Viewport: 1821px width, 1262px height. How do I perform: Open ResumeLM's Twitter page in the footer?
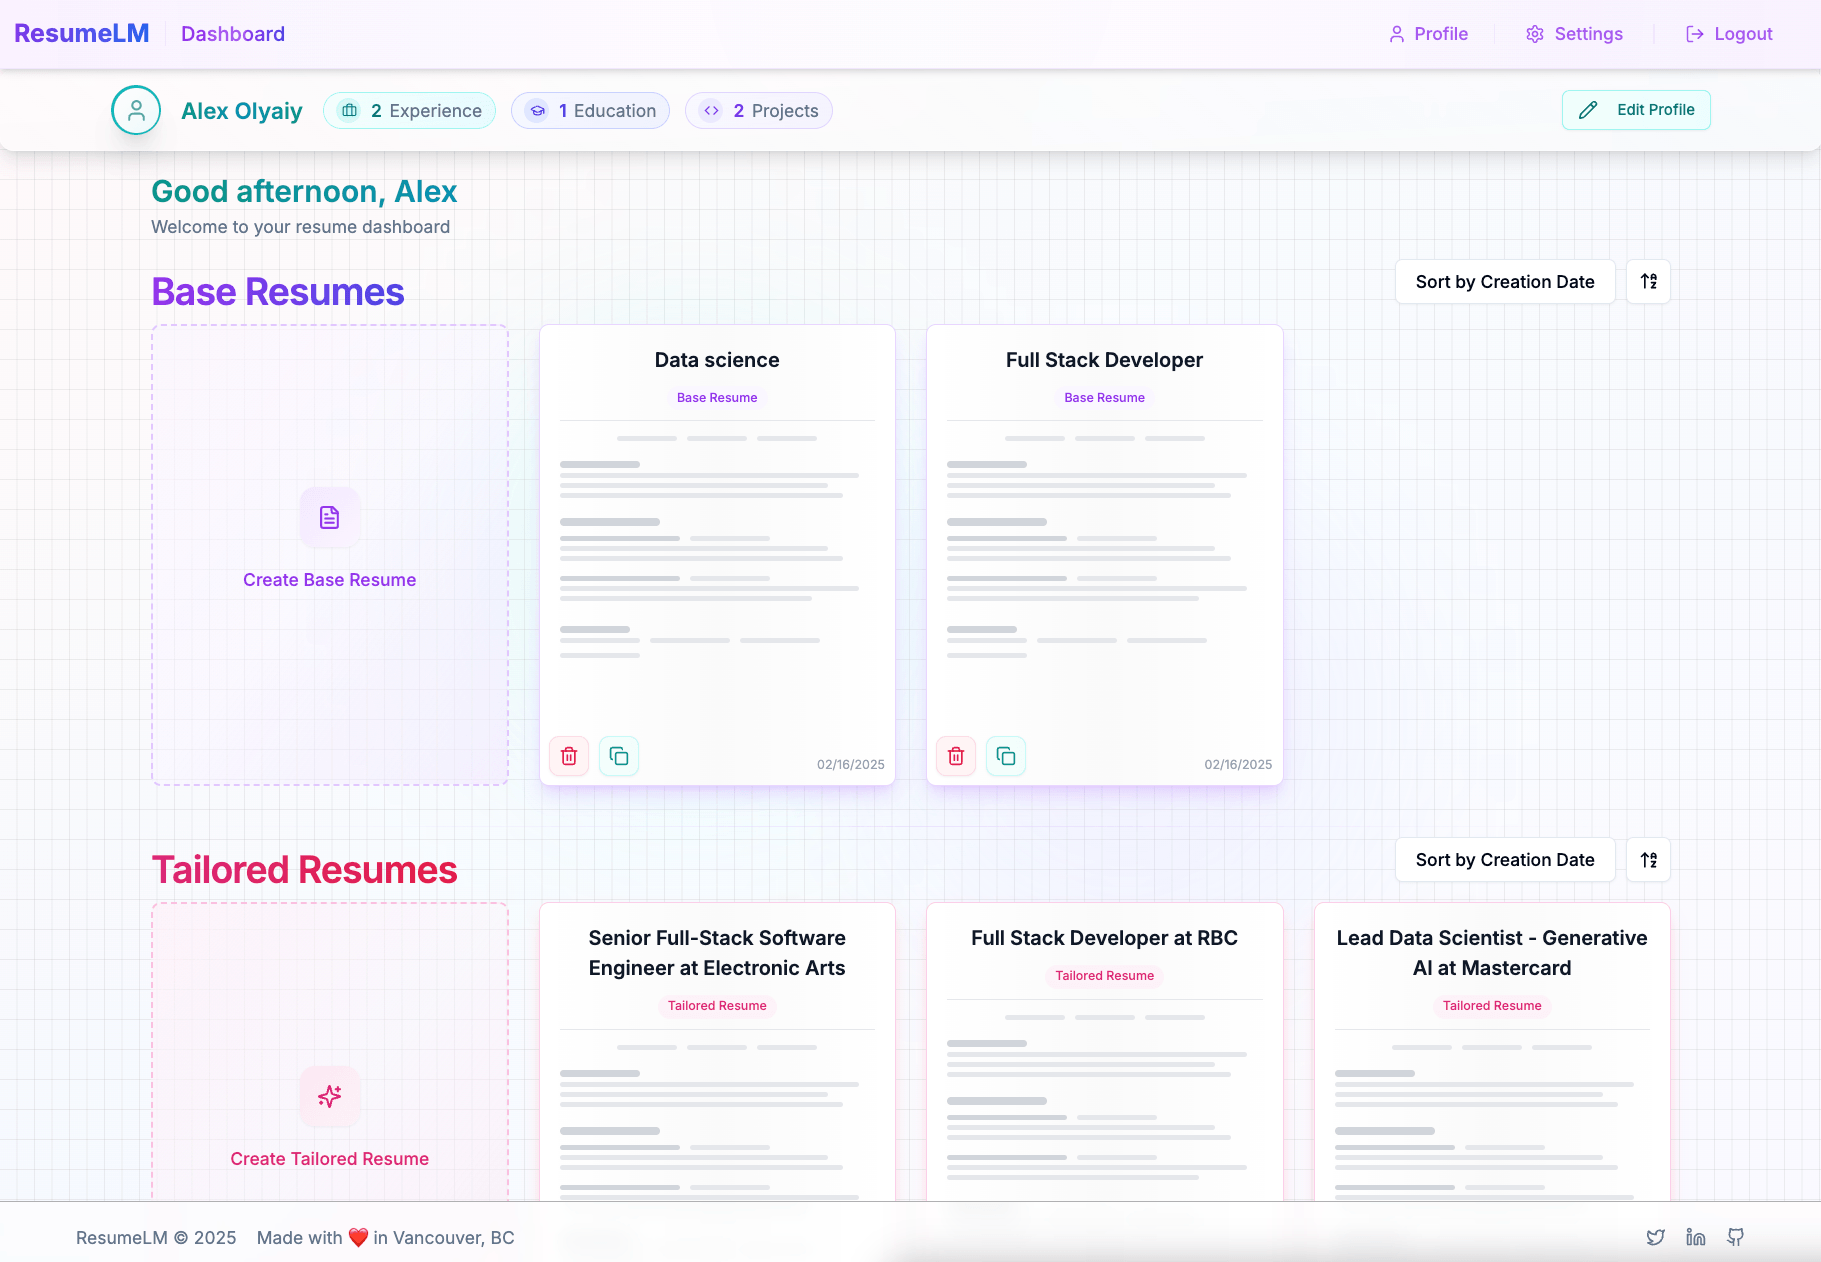(1656, 1237)
